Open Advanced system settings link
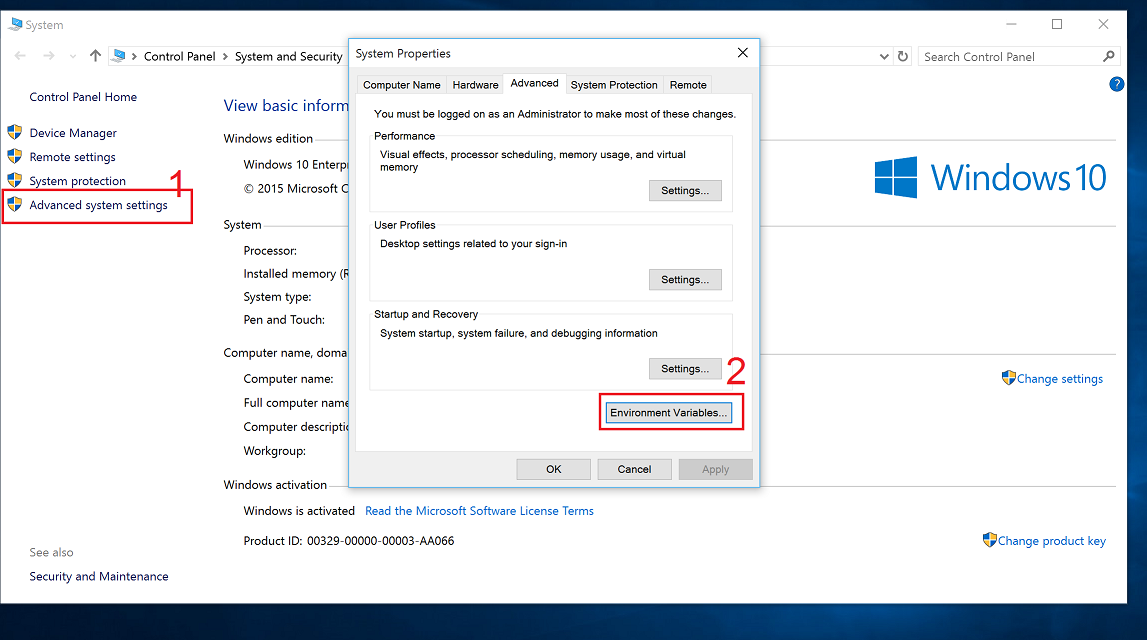Viewport: 1147px width, 640px height. click(99, 205)
